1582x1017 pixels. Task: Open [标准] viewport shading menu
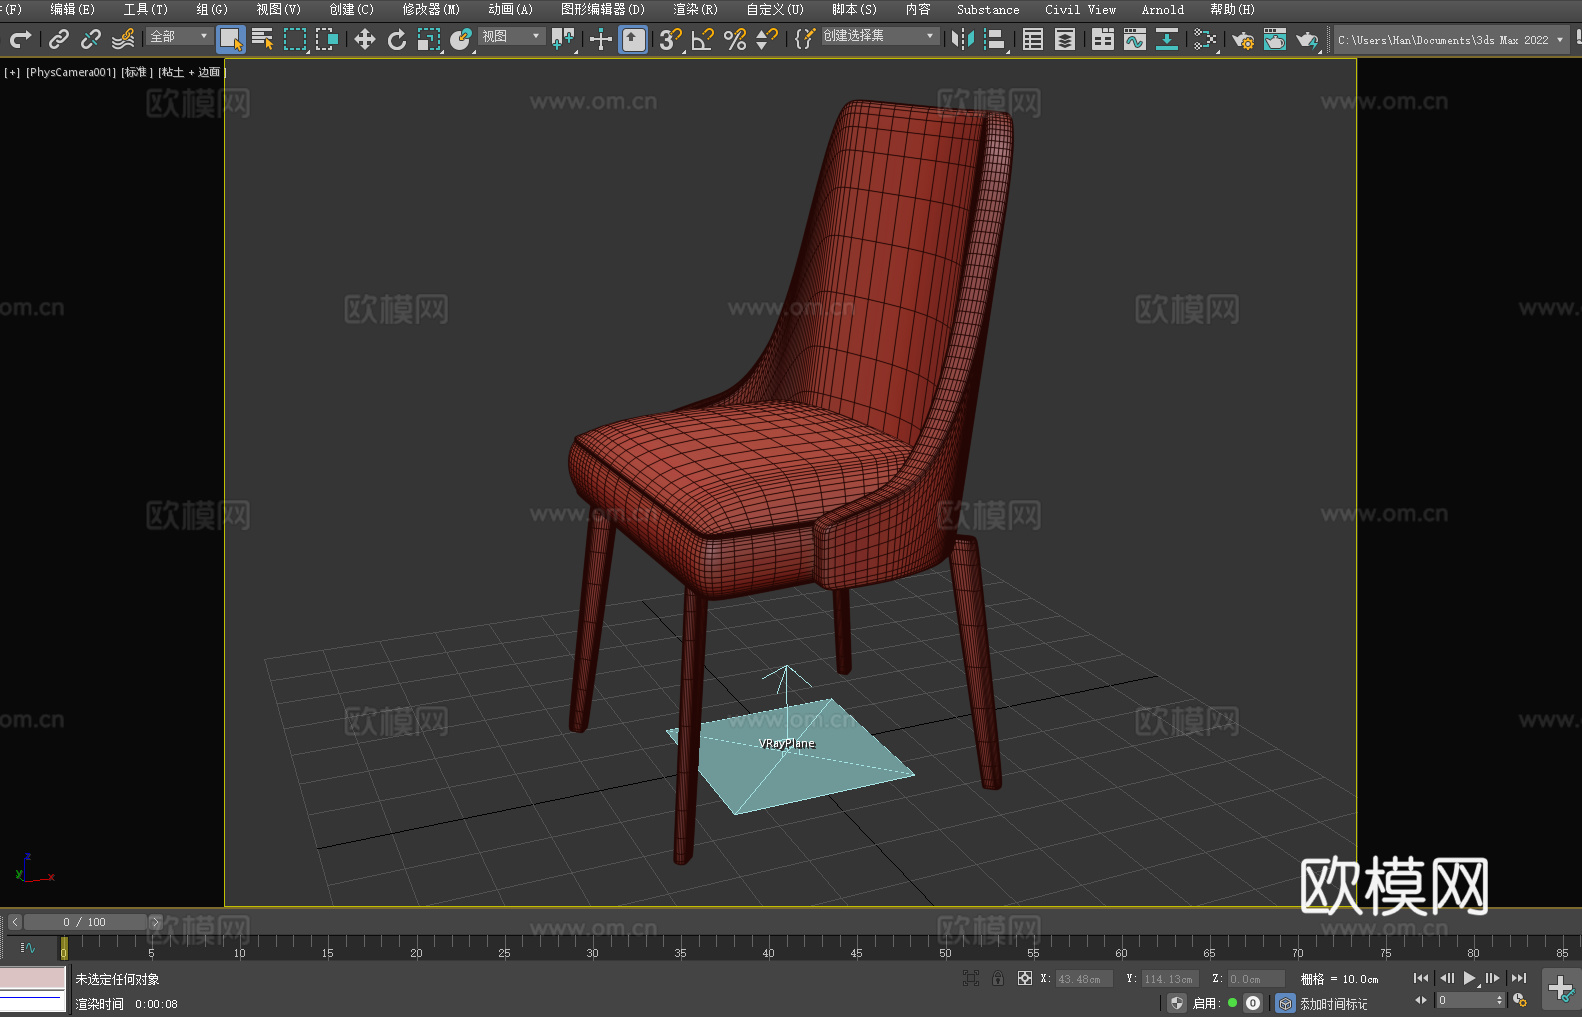137,72
